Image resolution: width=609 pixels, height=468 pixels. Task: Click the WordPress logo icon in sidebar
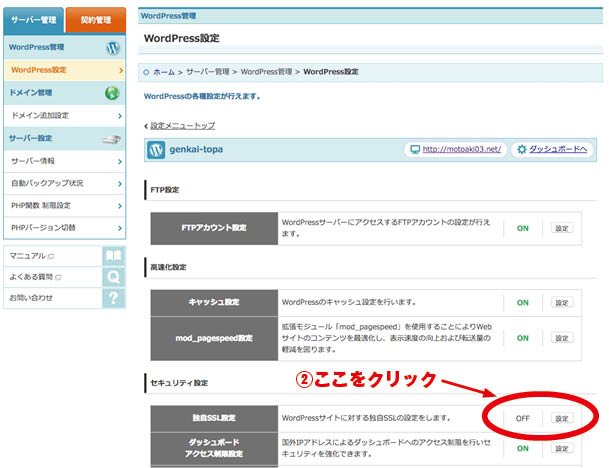tap(112, 47)
